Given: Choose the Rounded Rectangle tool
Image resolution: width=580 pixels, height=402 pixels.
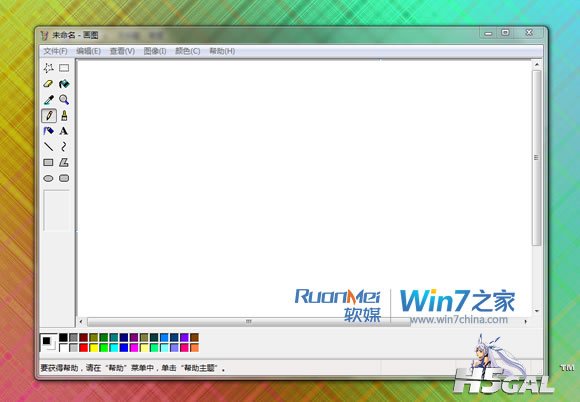Looking at the screenshot, I should pyautogui.click(x=64, y=179).
